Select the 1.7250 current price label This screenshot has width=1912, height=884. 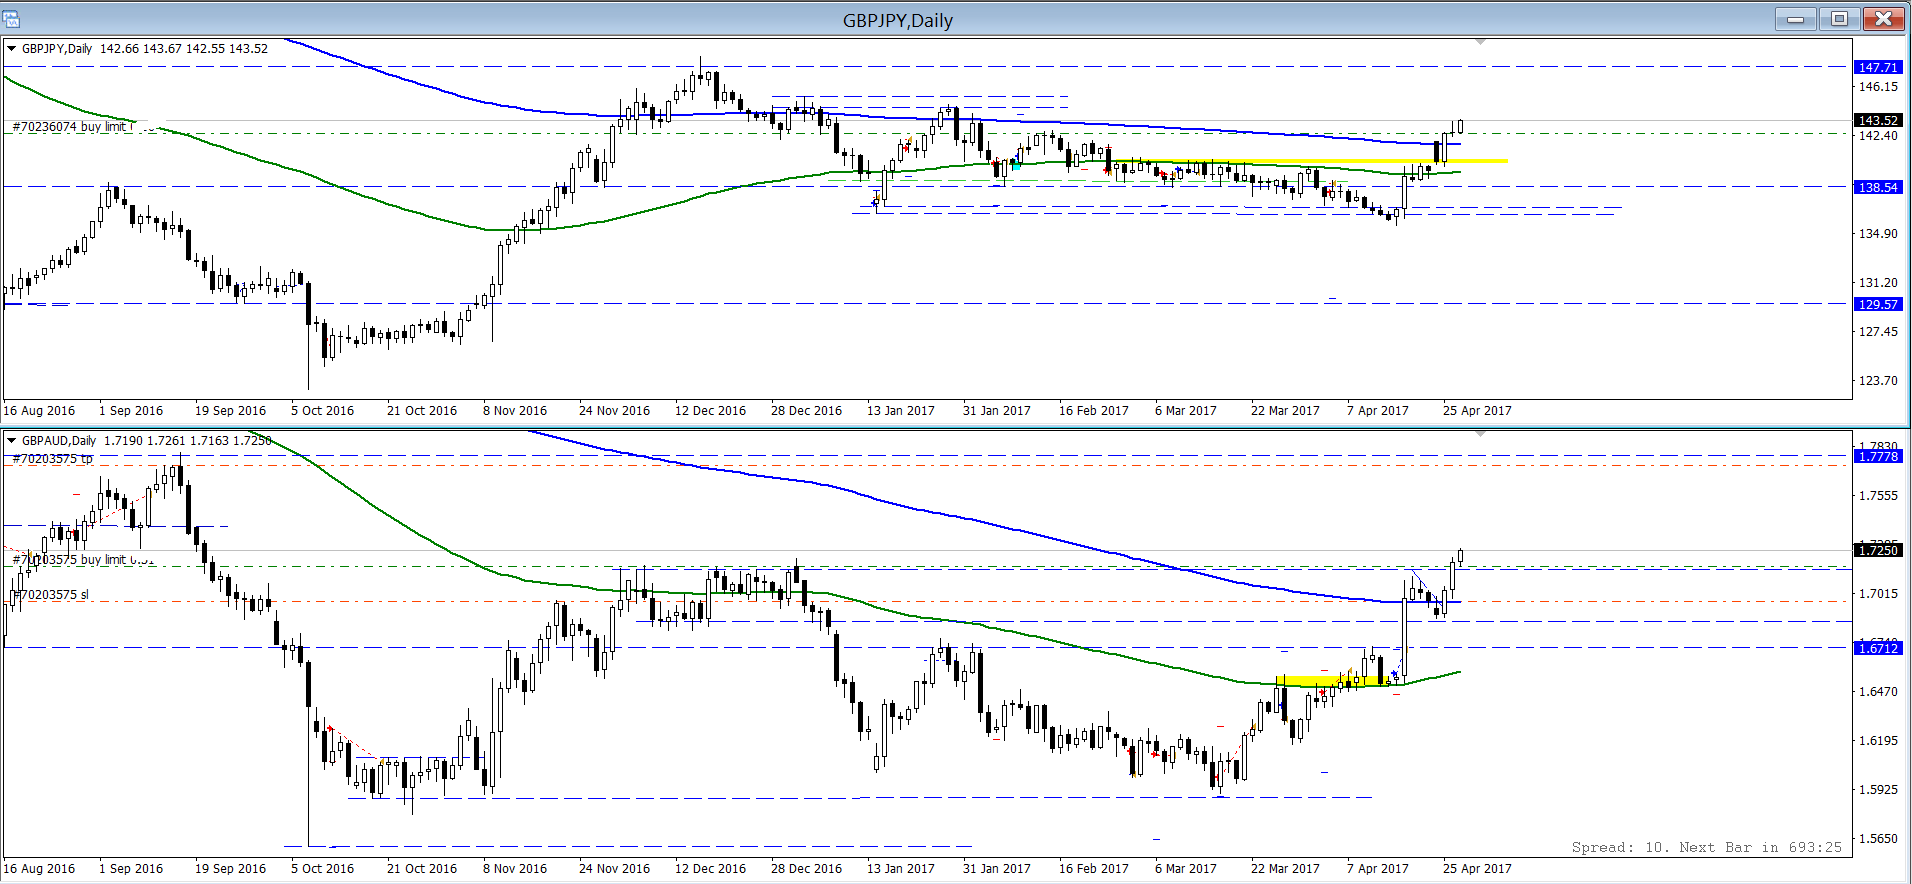1878,550
